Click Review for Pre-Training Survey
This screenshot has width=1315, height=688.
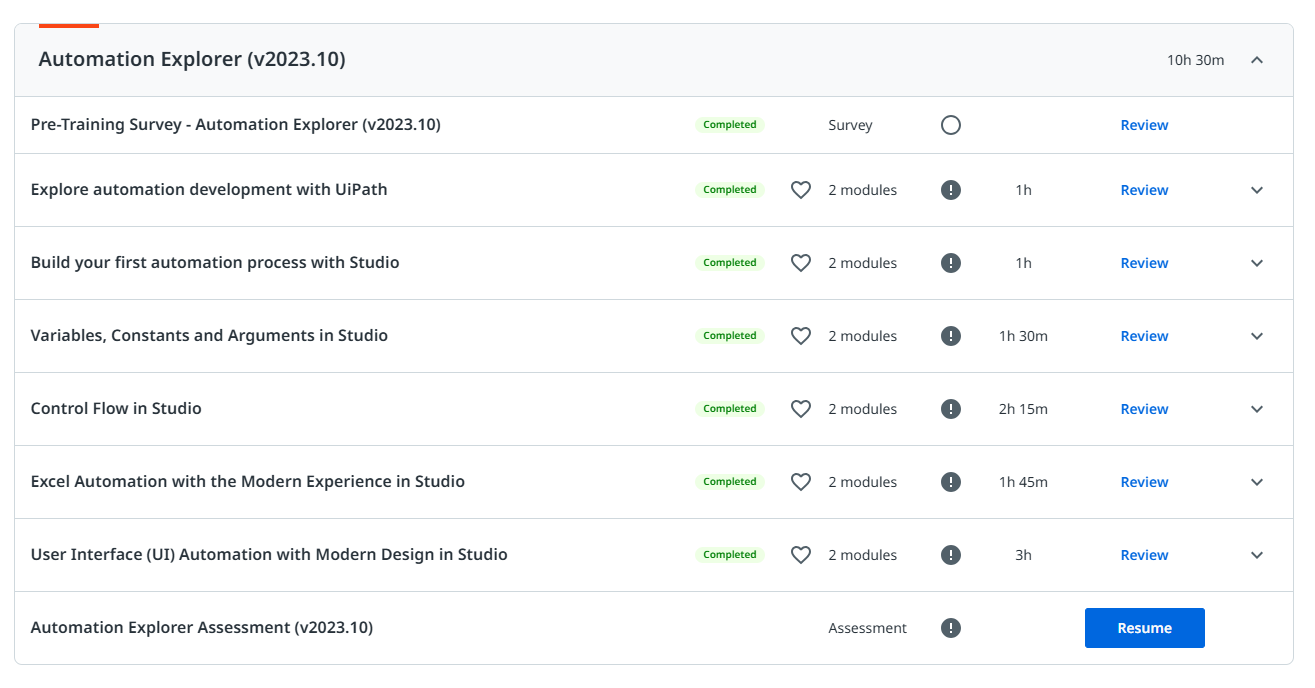pyautogui.click(x=1144, y=125)
